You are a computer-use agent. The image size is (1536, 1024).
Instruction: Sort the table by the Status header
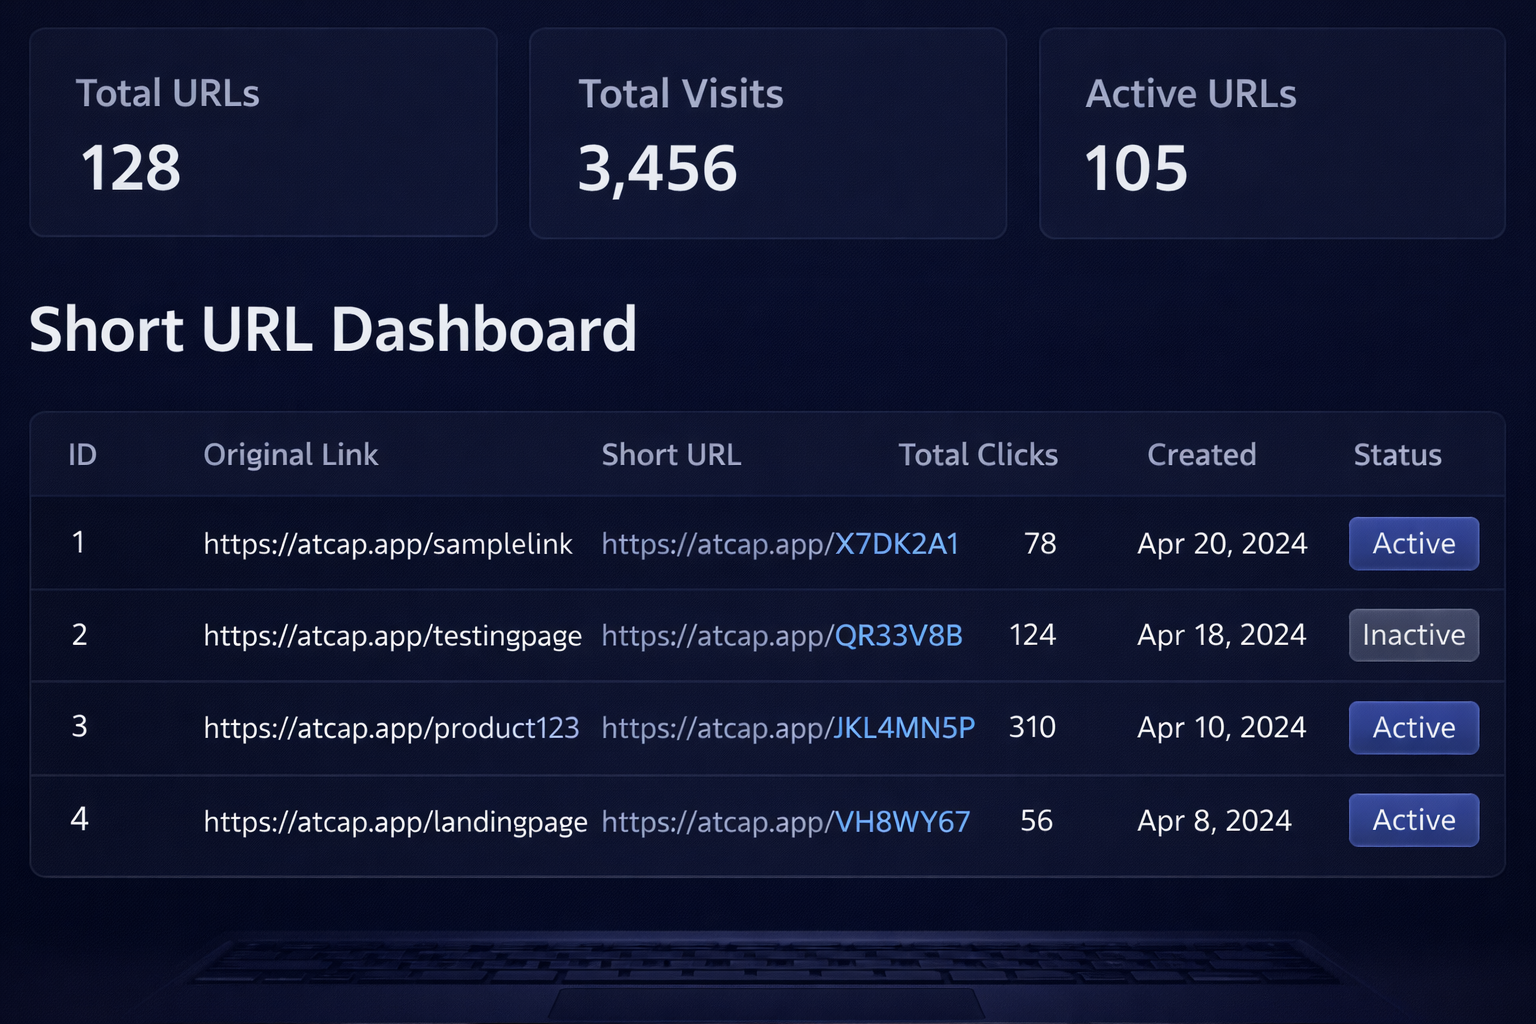click(1397, 455)
